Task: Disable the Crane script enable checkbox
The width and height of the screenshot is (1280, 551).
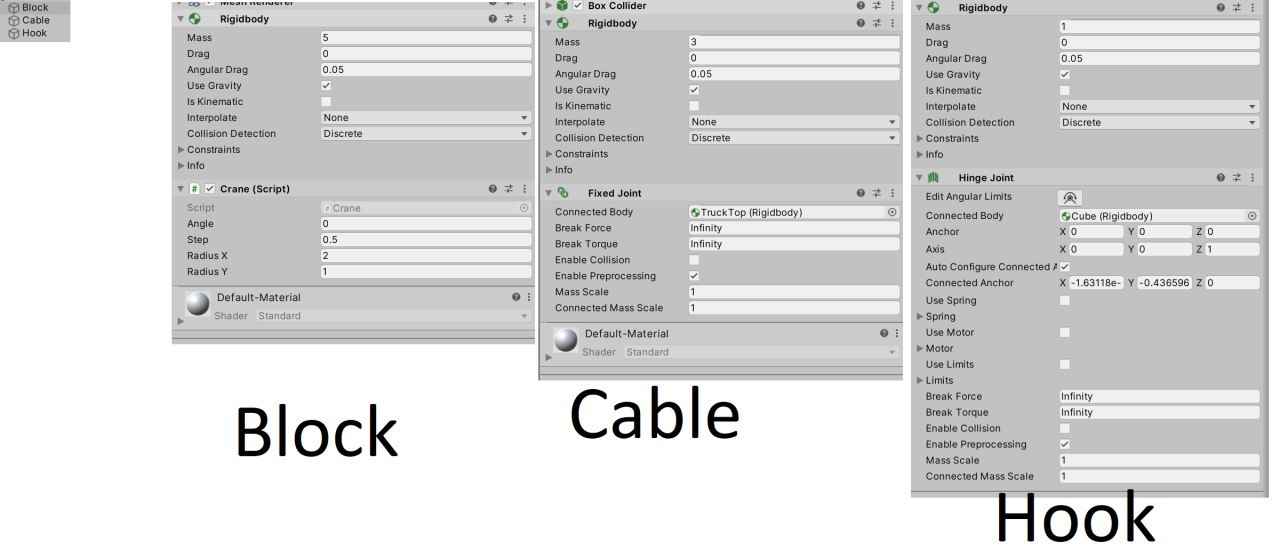Action: pos(210,189)
